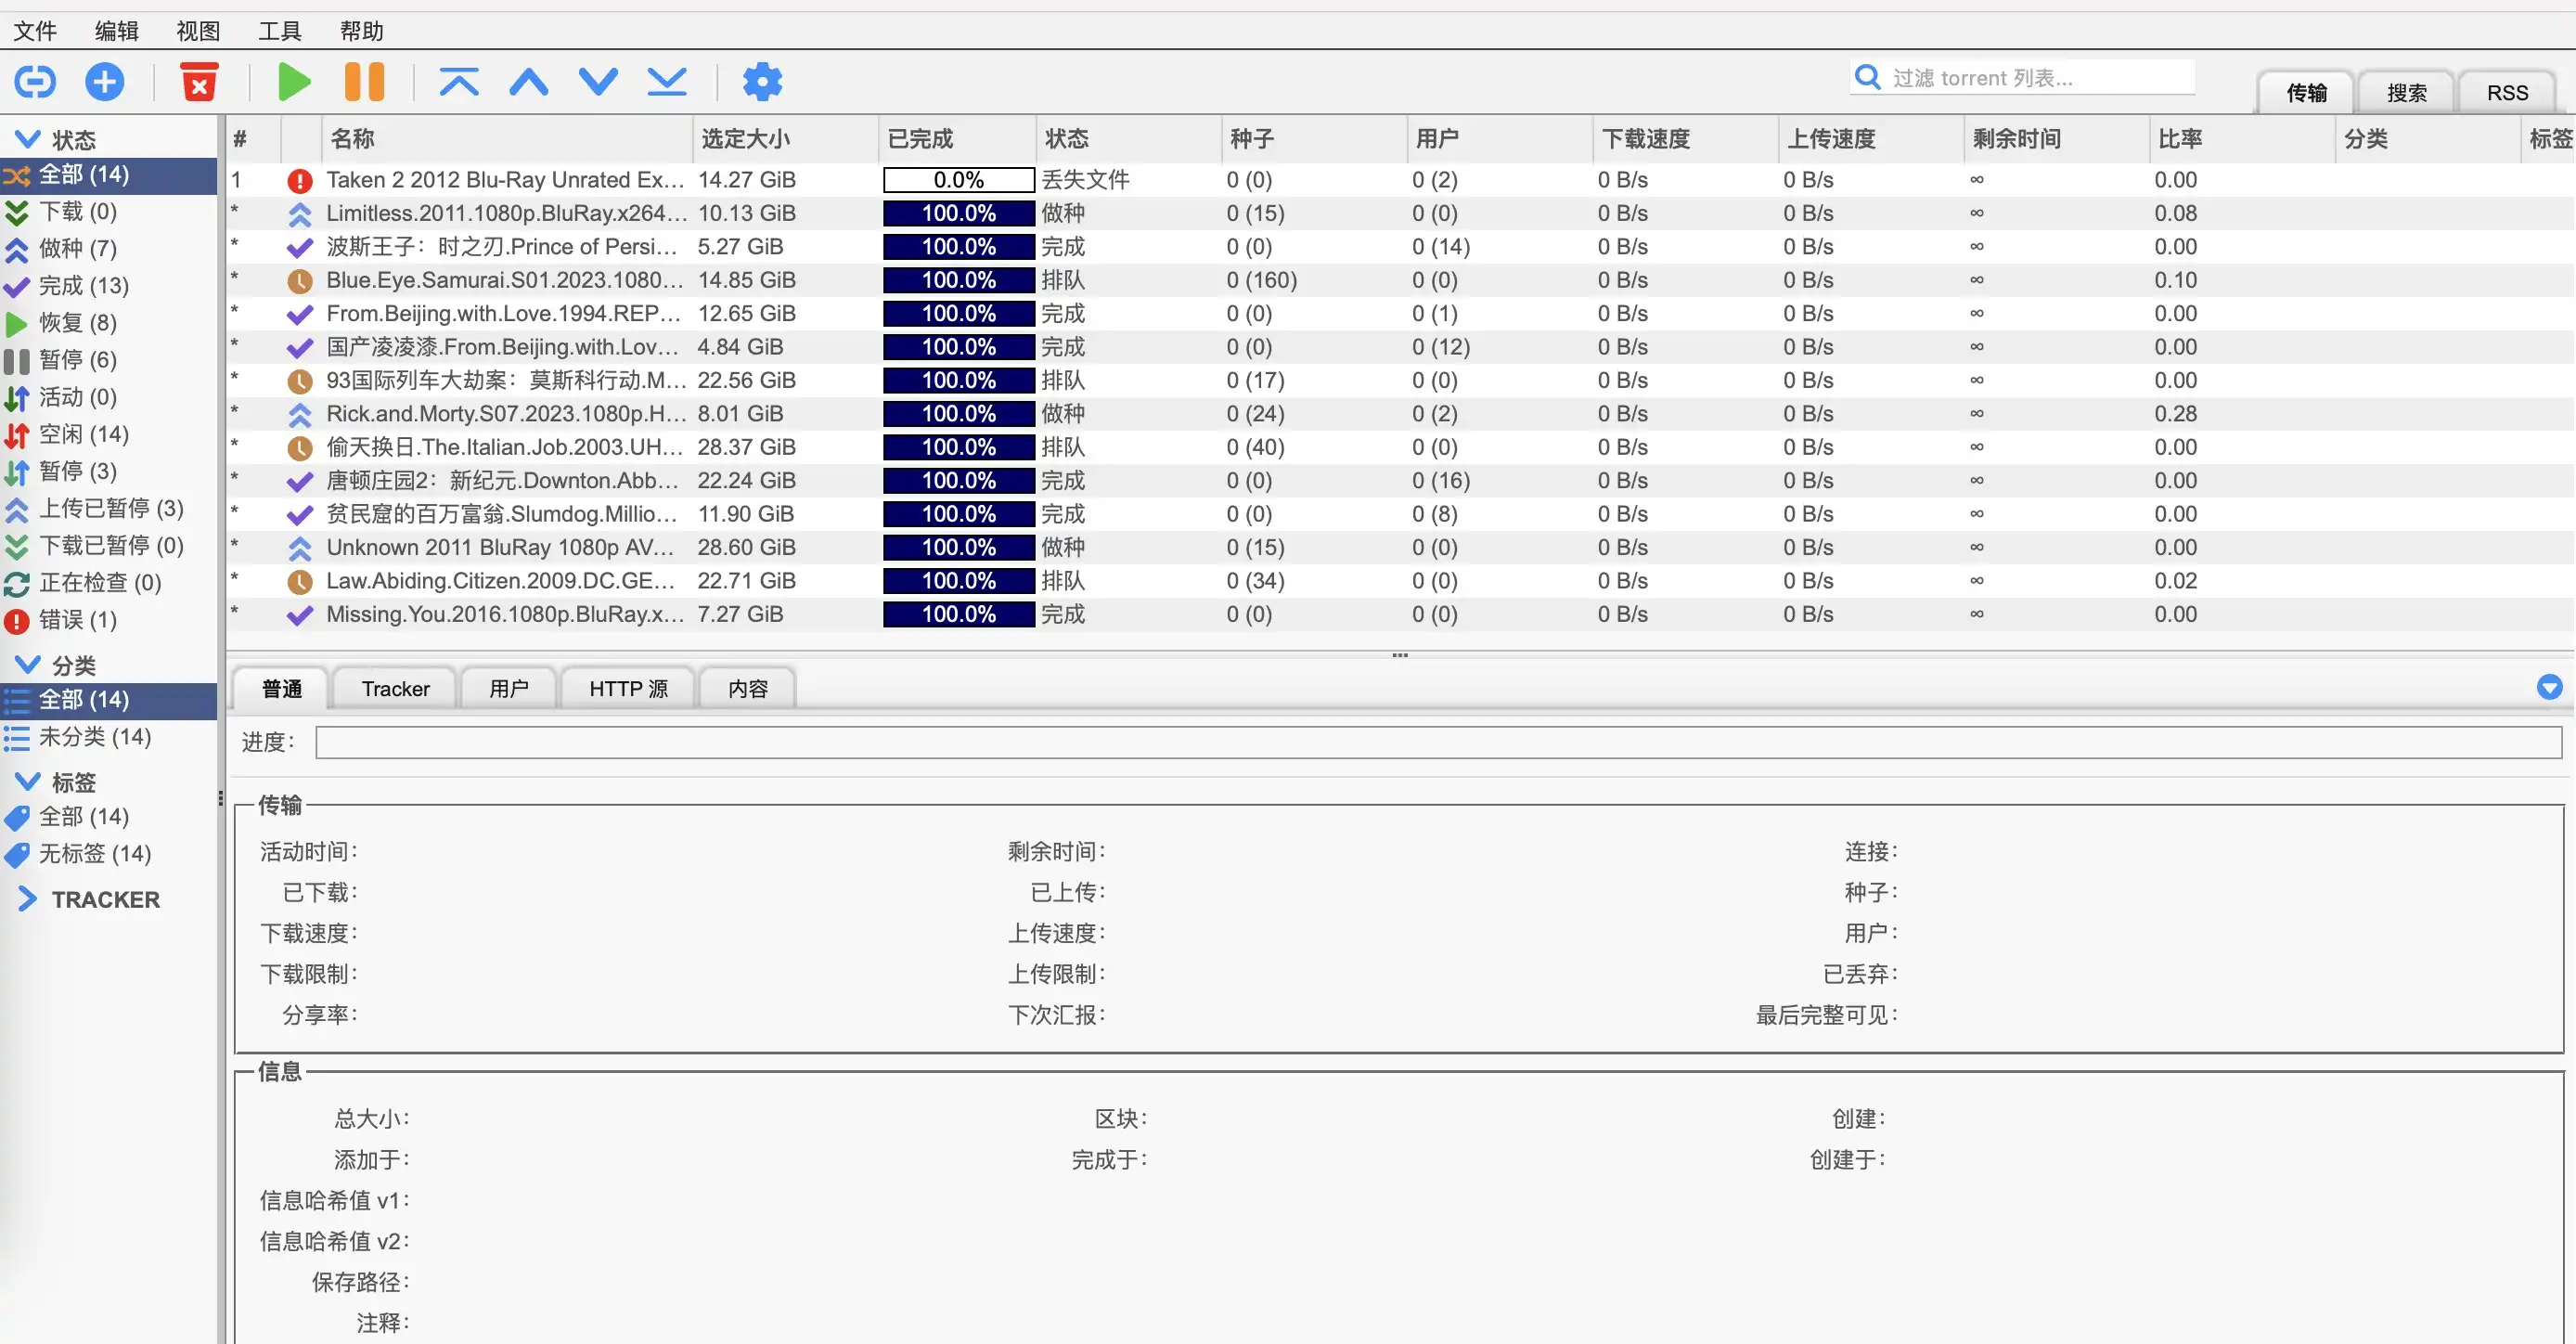This screenshot has height=1344, width=2576.
Task: Click the queue move down arrow
Action: tap(598, 81)
